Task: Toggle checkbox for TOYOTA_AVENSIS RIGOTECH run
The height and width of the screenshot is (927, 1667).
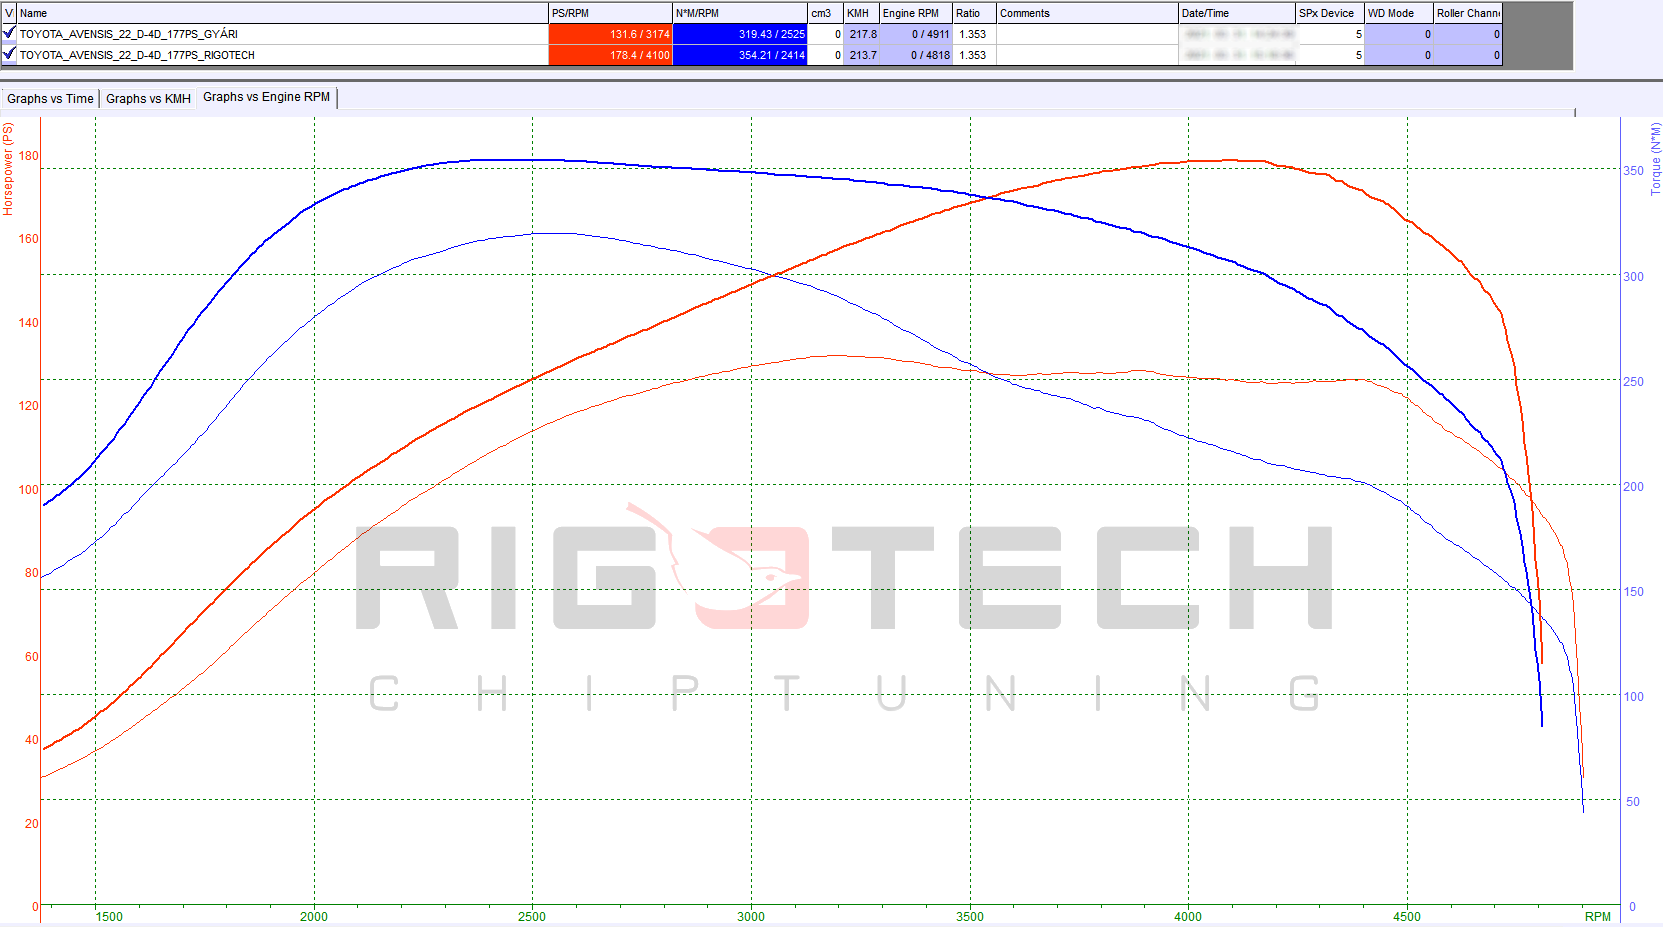Action: tap(9, 54)
